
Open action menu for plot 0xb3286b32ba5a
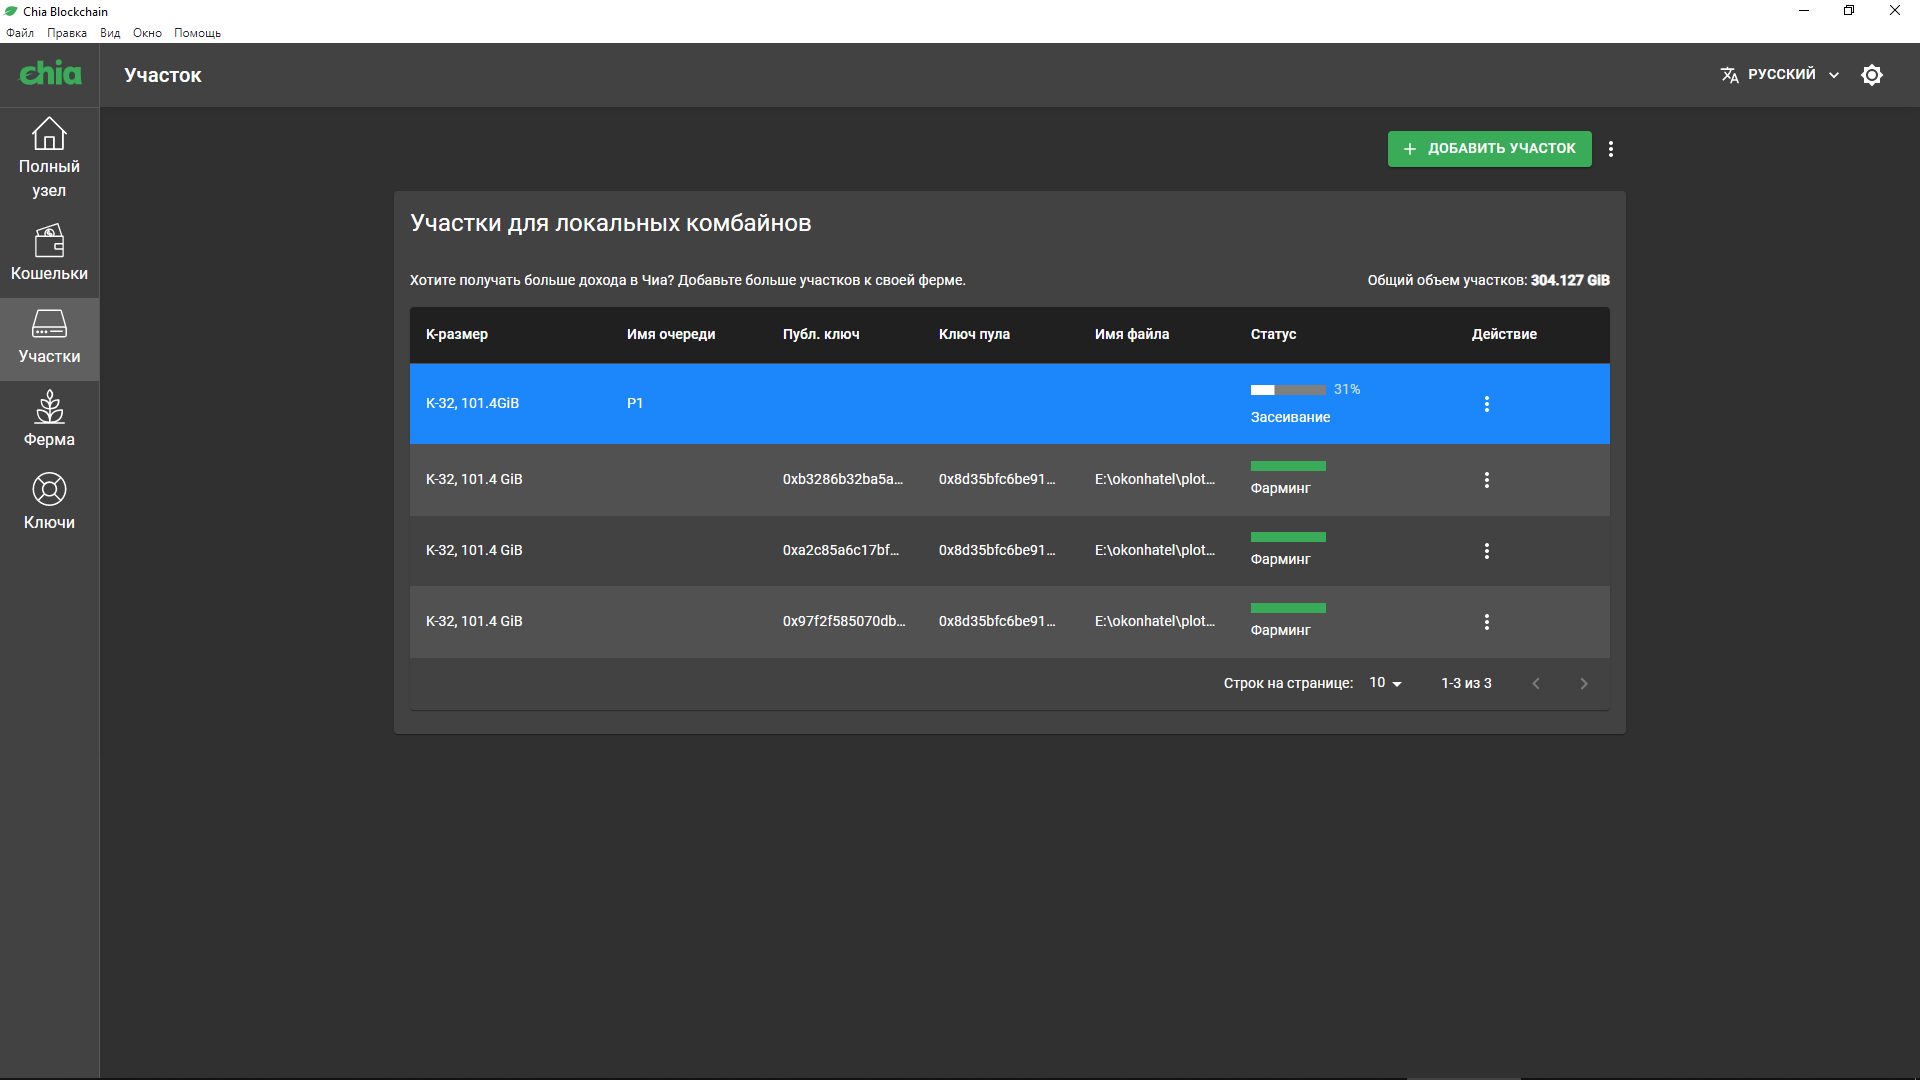click(1486, 480)
